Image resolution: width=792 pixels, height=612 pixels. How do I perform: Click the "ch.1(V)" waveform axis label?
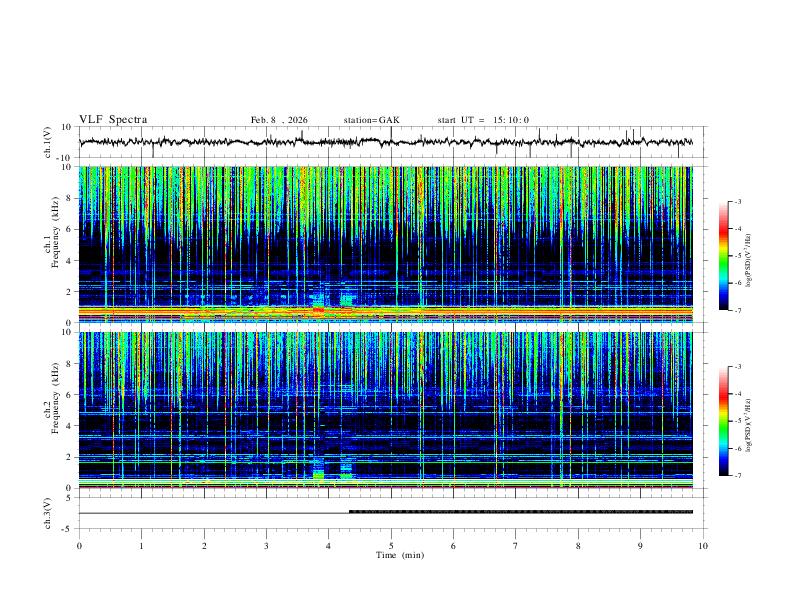48,142
